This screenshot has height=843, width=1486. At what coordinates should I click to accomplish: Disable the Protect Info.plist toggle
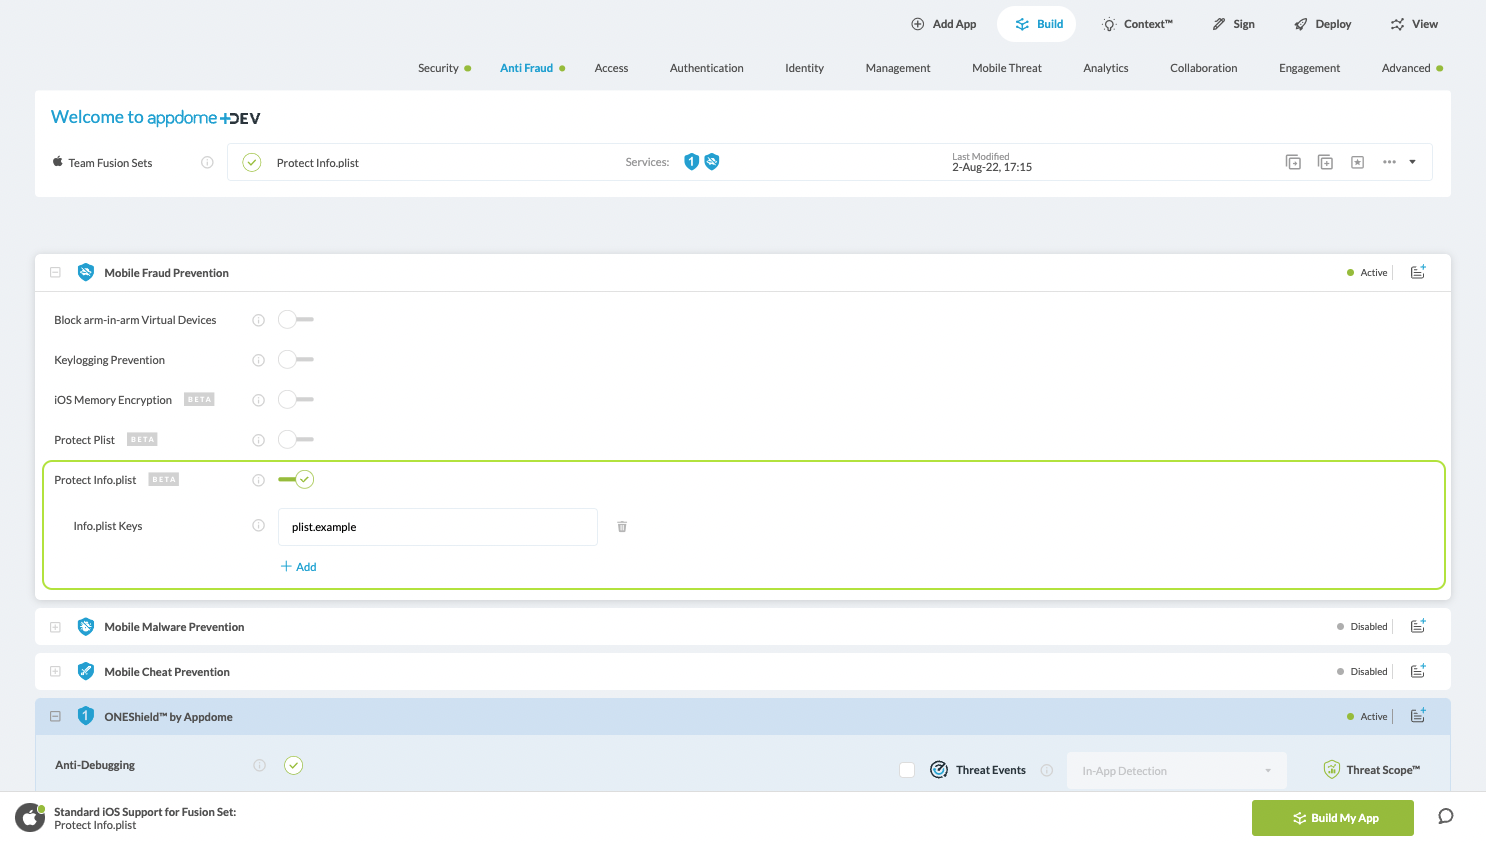click(x=296, y=480)
